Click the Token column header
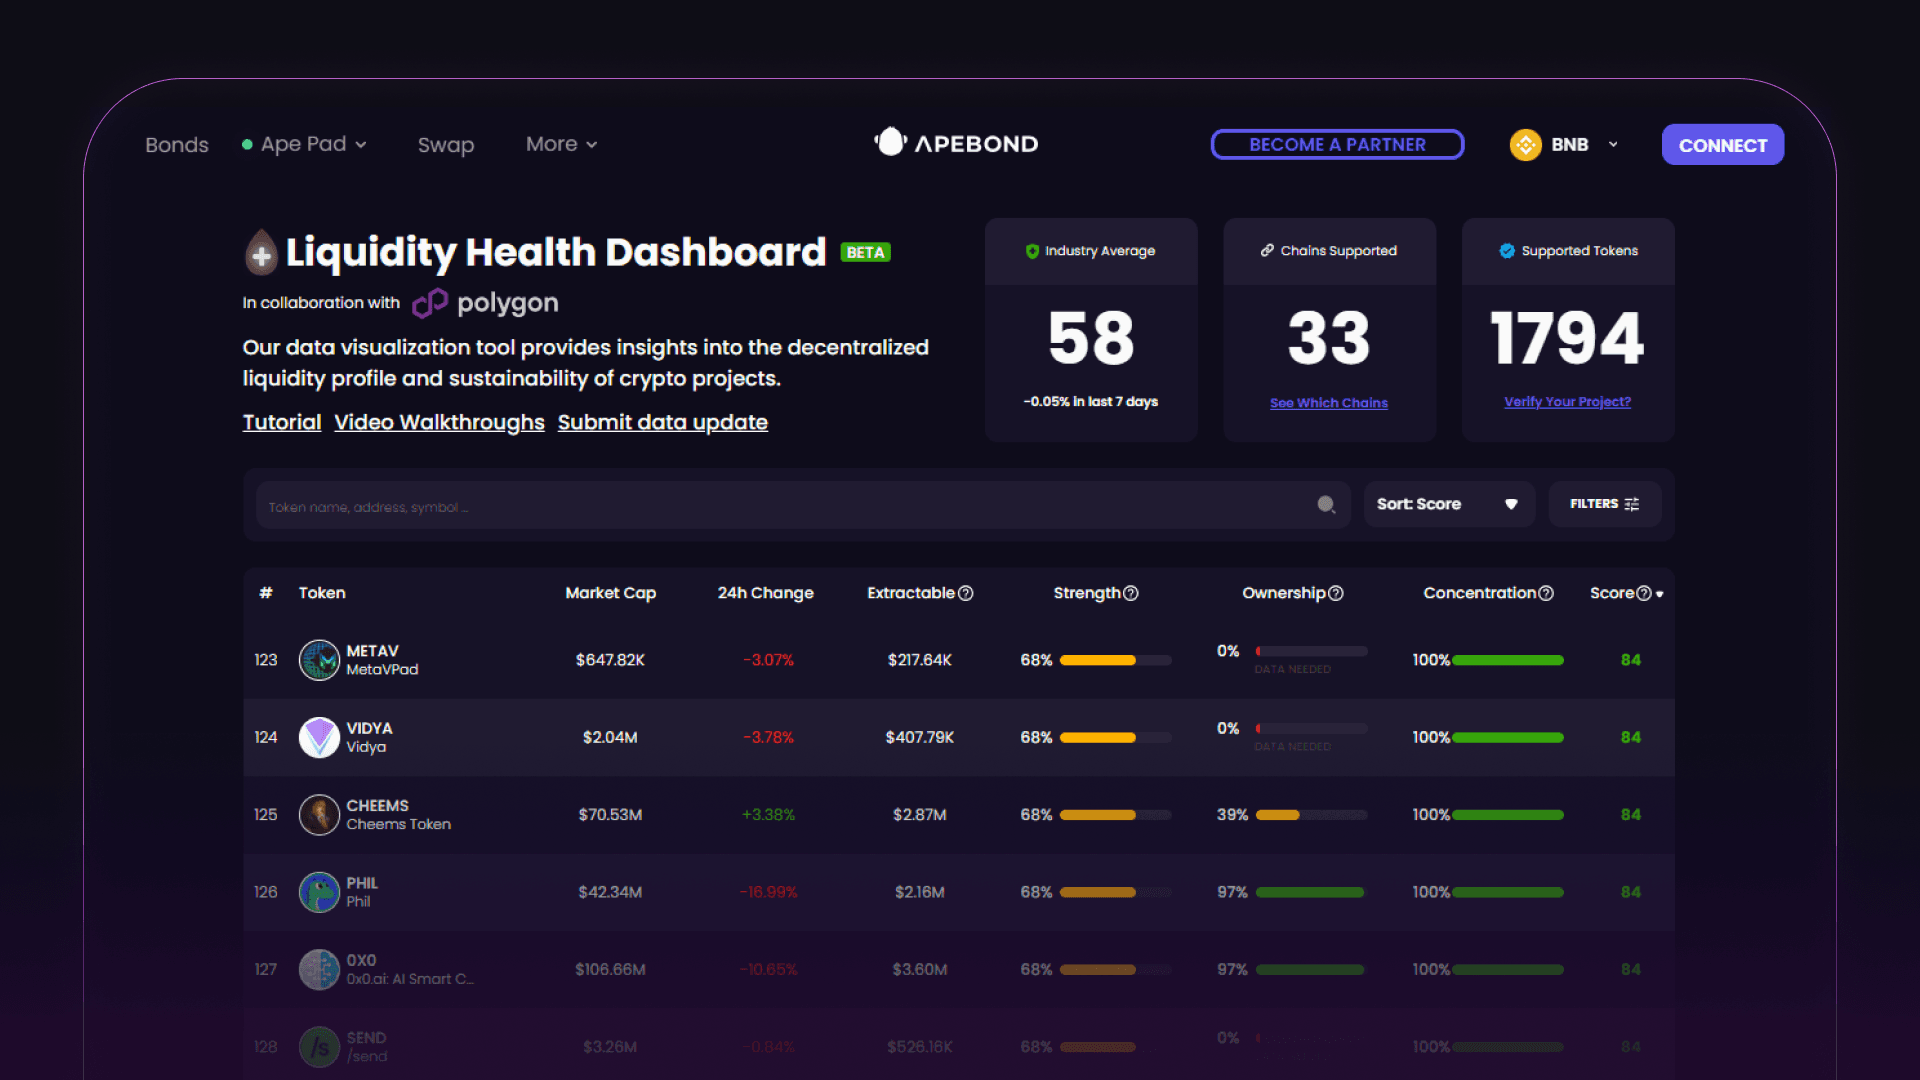The image size is (1920, 1080). [322, 593]
